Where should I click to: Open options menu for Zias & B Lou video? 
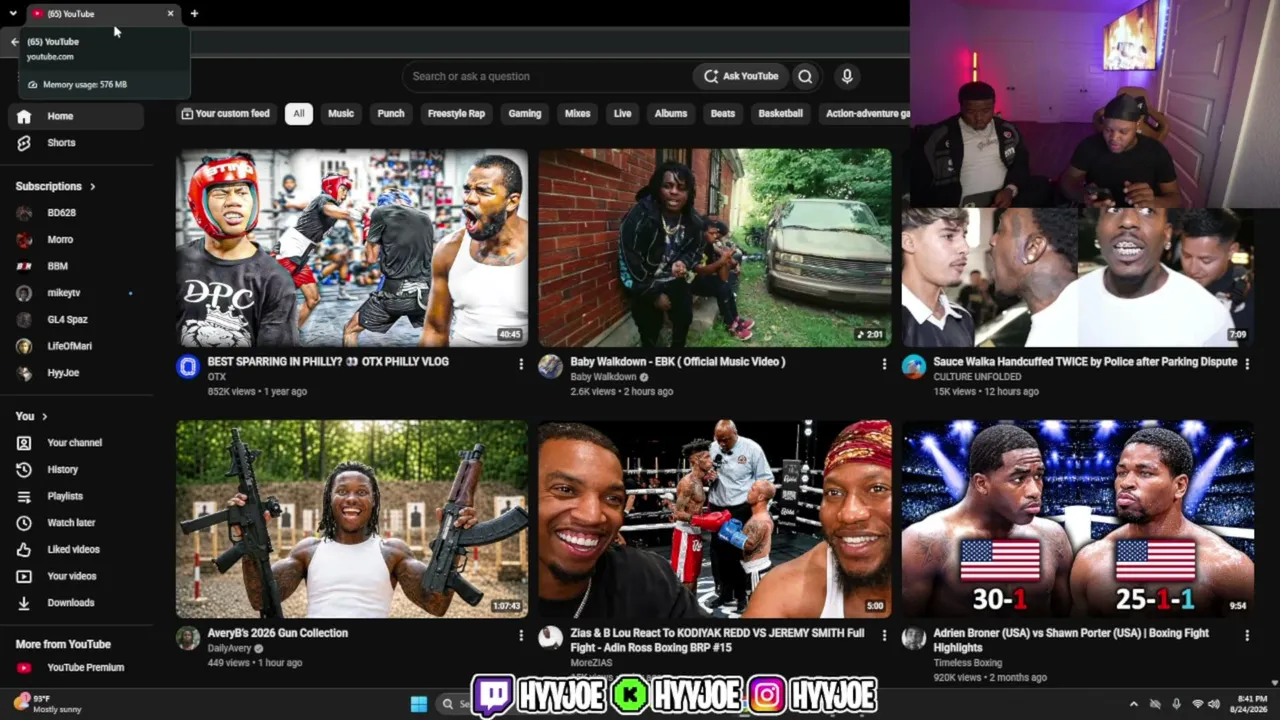click(x=884, y=635)
